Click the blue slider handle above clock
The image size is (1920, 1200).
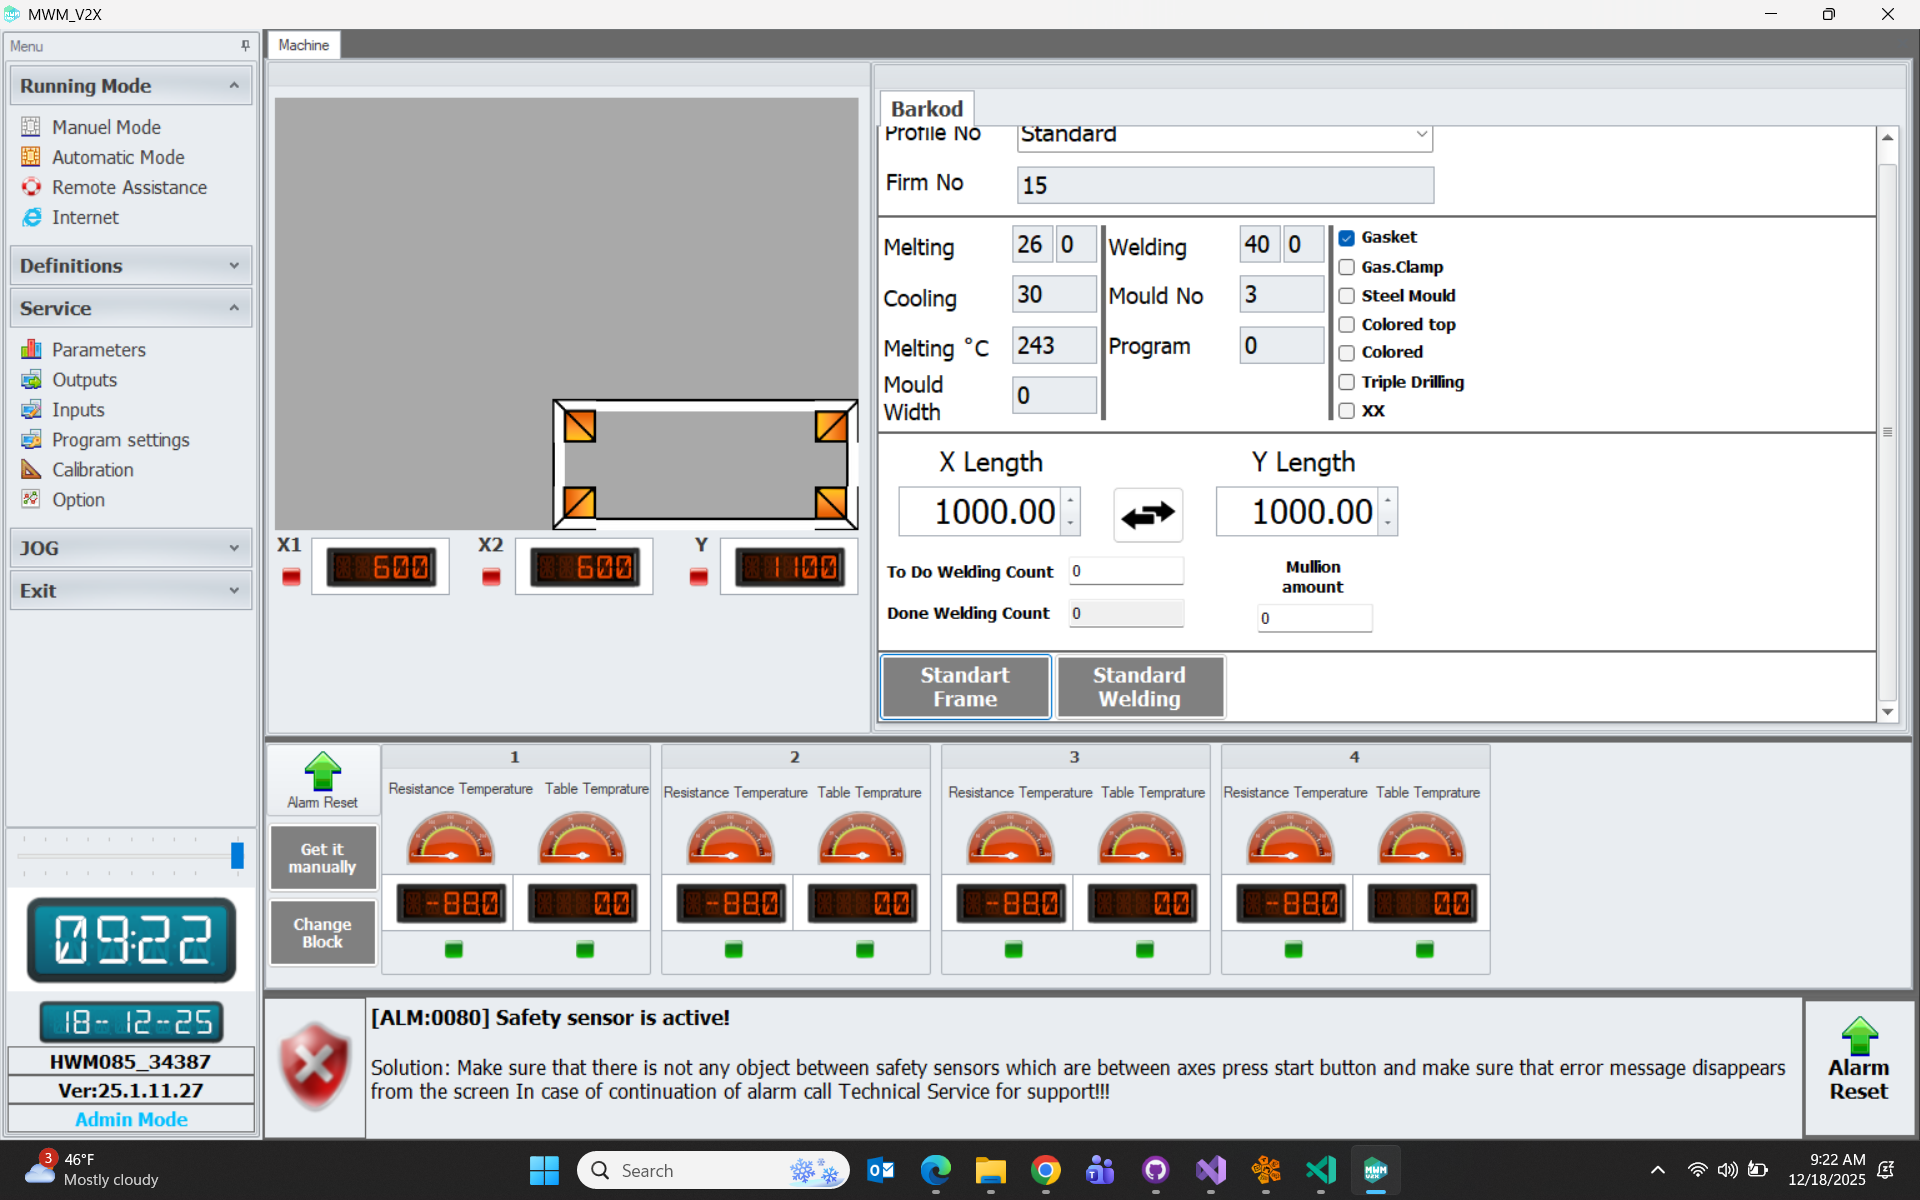[x=237, y=855]
